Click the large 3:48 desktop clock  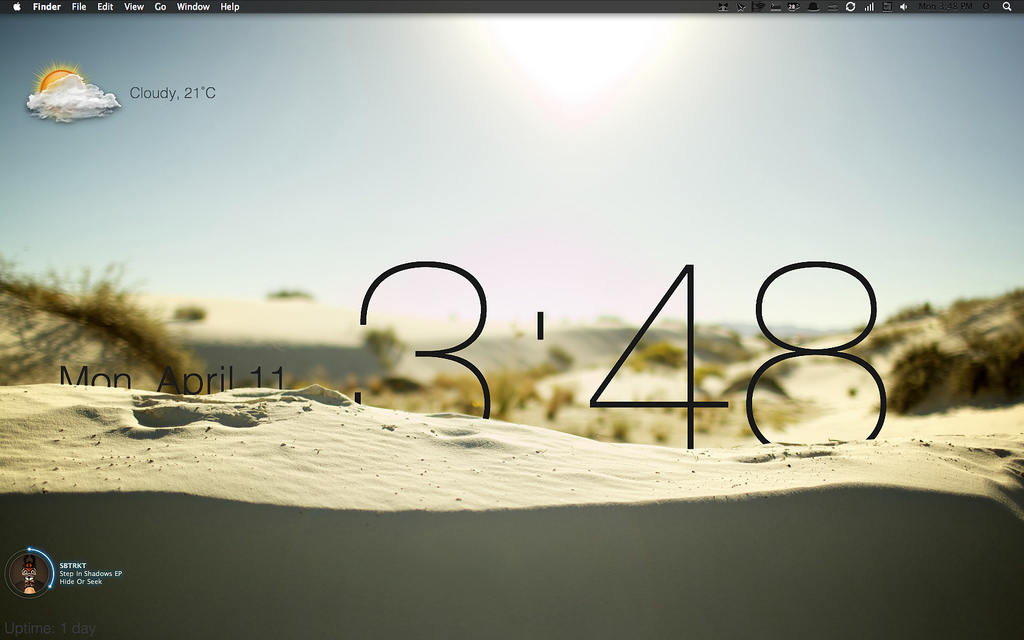621,353
